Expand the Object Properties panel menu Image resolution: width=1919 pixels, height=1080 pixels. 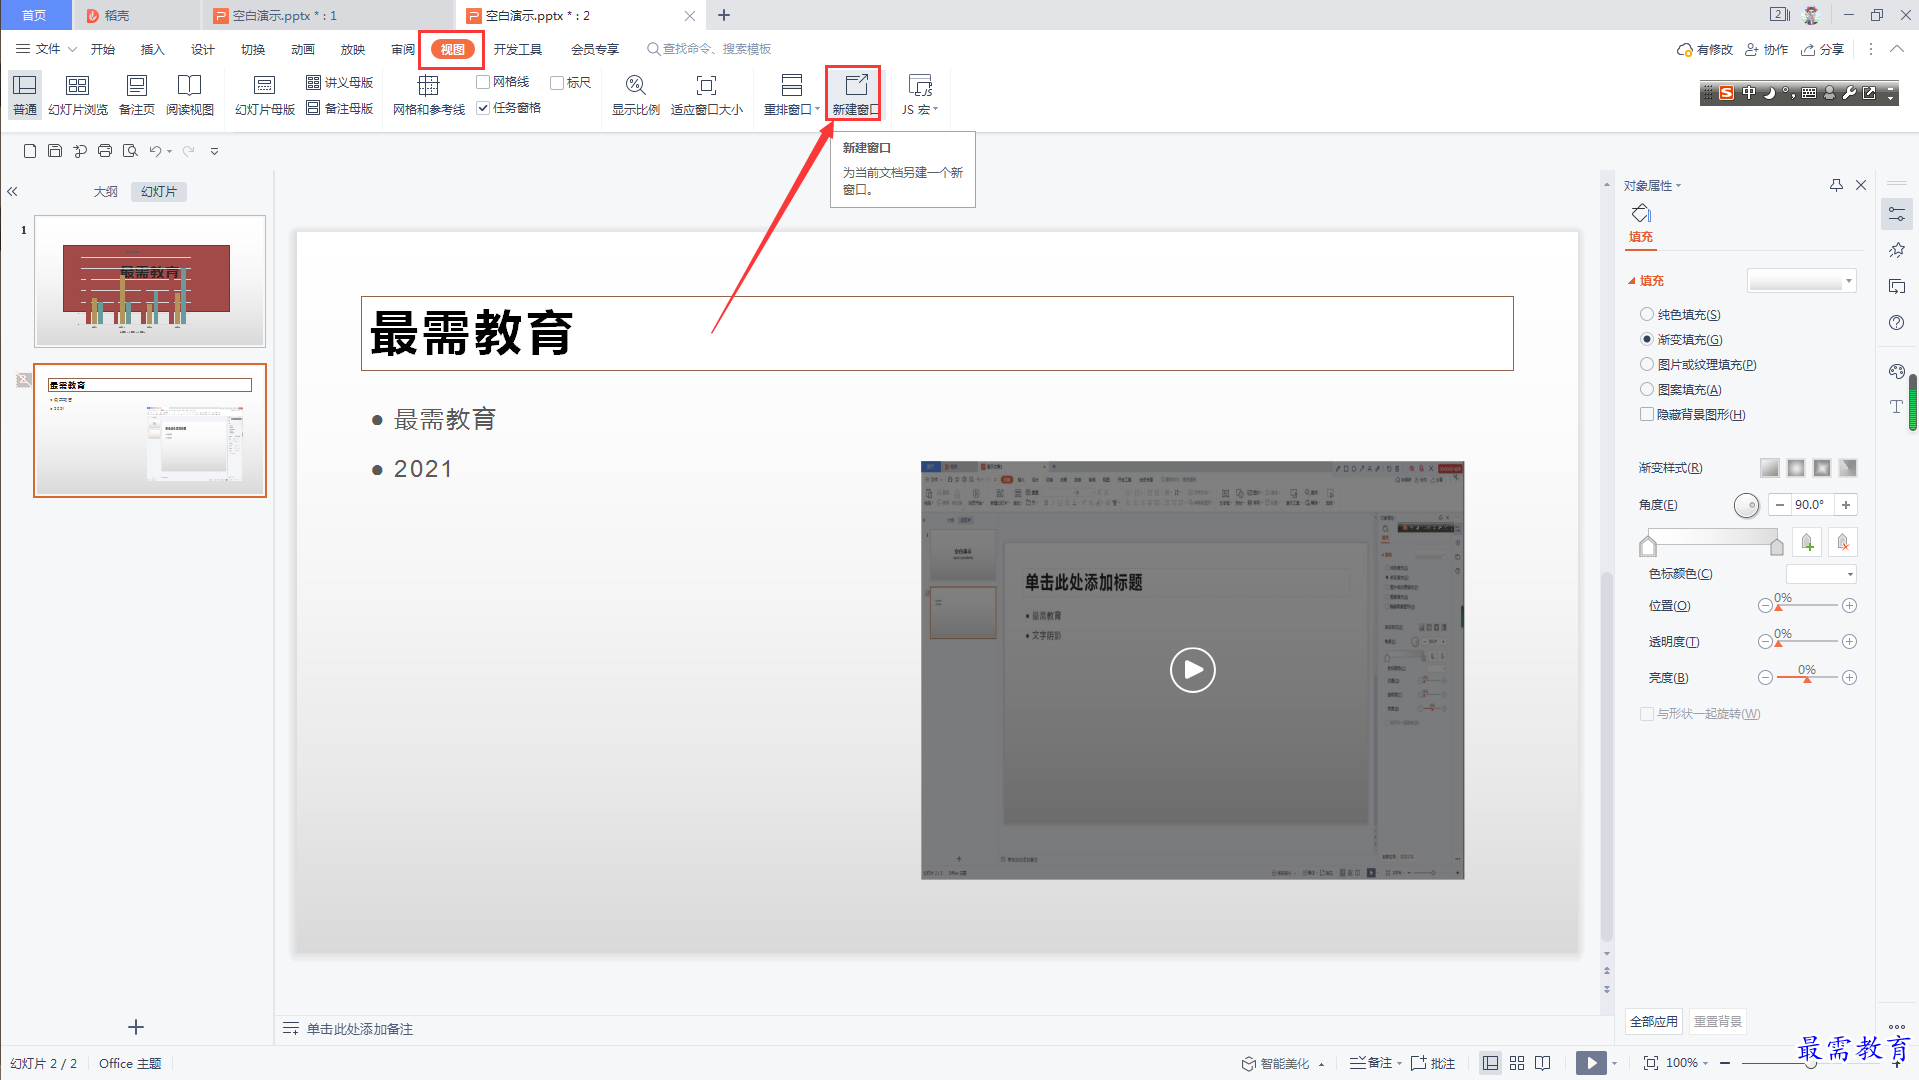point(1679,186)
